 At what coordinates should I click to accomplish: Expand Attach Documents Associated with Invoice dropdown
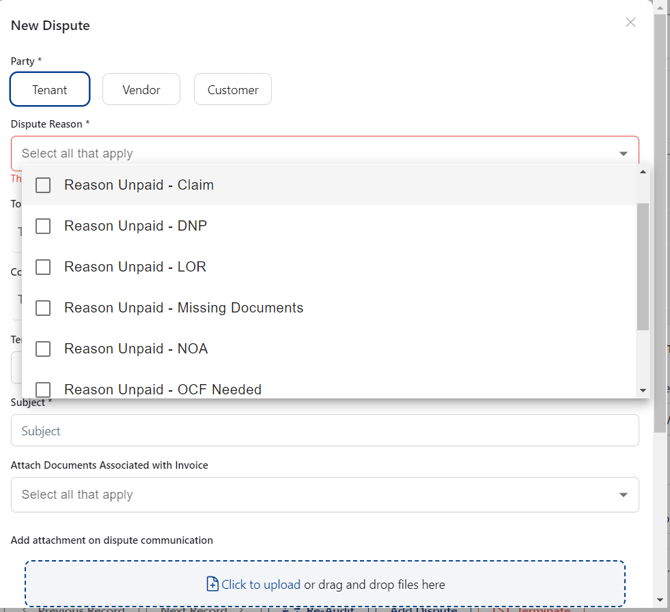pyautogui.click(x=623, y=494)
